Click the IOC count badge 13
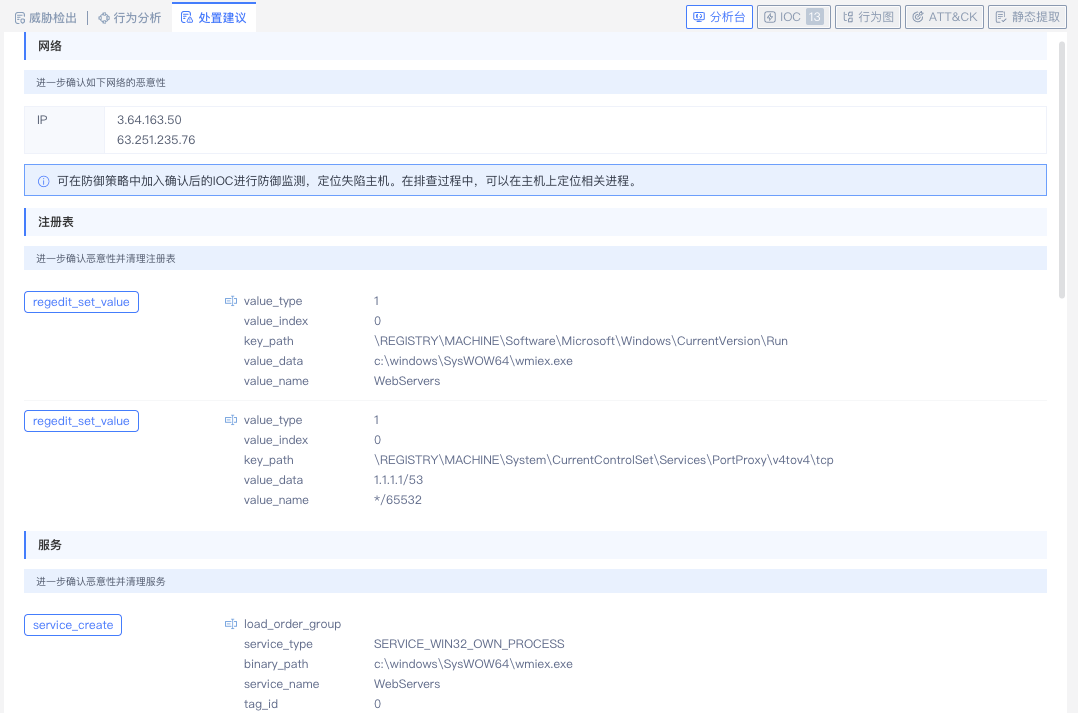Image resolution: width=1078 pixels, height=713 pixels. [815, 17]
